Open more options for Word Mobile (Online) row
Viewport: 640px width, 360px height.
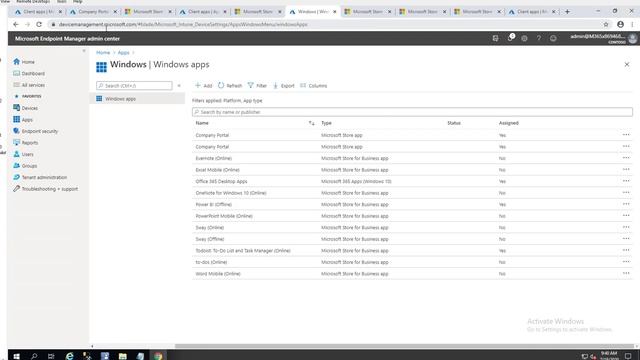click(626, 273)
